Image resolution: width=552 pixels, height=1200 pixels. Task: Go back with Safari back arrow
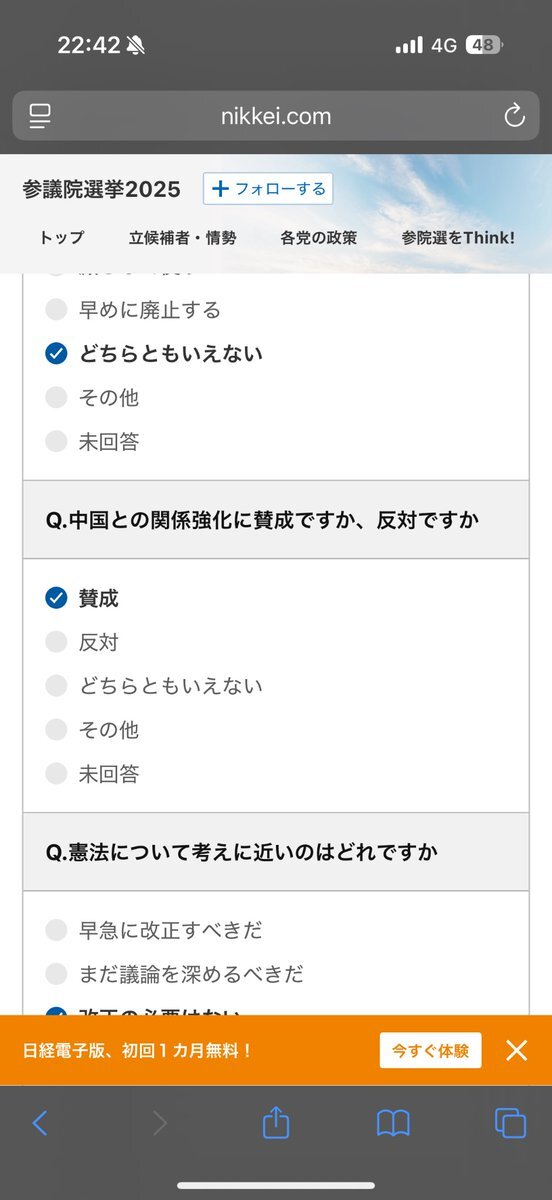pos(40,1123)
